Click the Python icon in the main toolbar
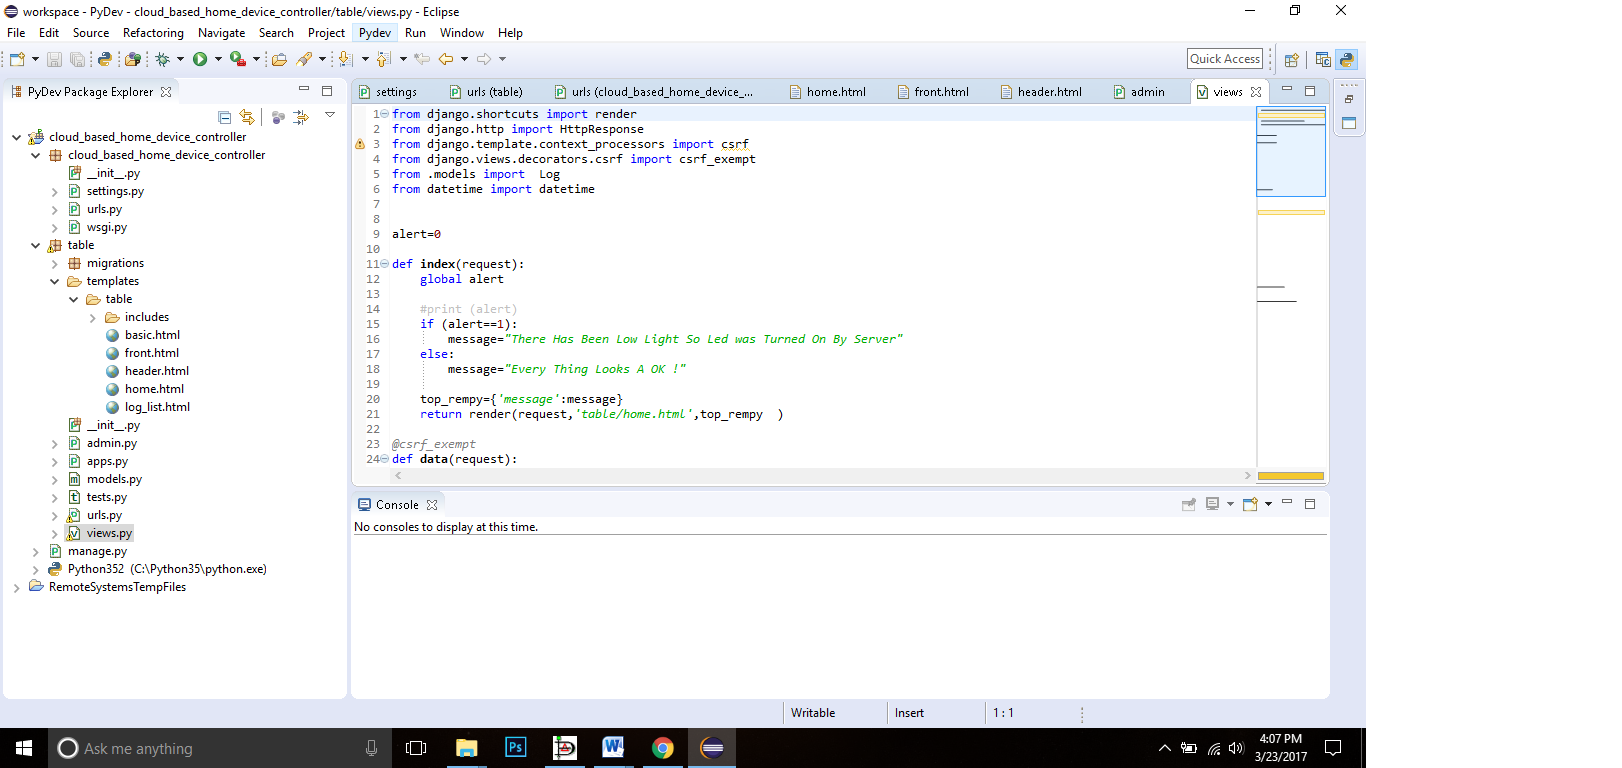The image size is (1622, 768). point(104,59)
